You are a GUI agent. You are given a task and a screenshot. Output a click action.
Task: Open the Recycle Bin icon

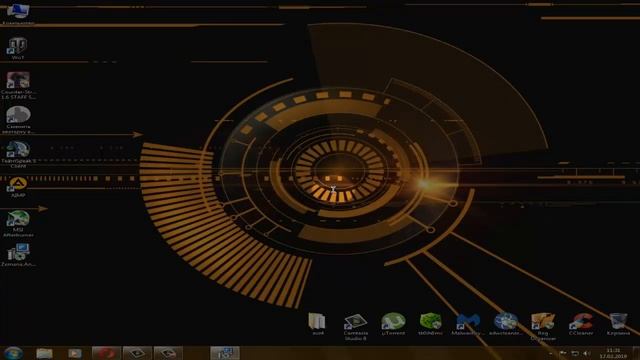tap(618, 324)
